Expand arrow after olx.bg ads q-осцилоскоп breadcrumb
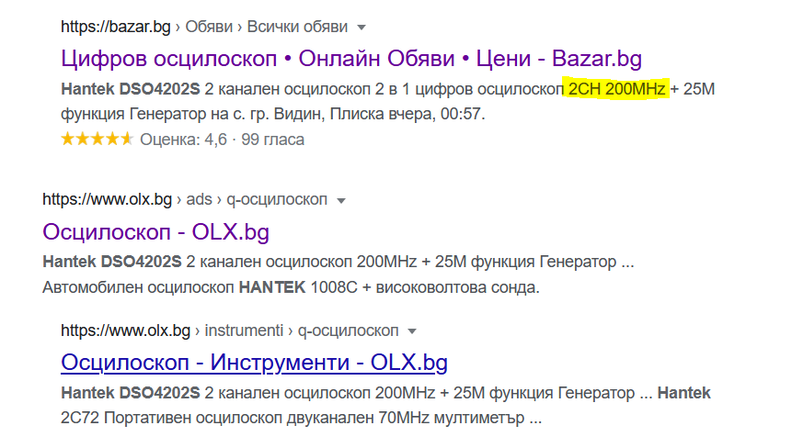Viewport: 792px width, 448px height. click(341, 201)
